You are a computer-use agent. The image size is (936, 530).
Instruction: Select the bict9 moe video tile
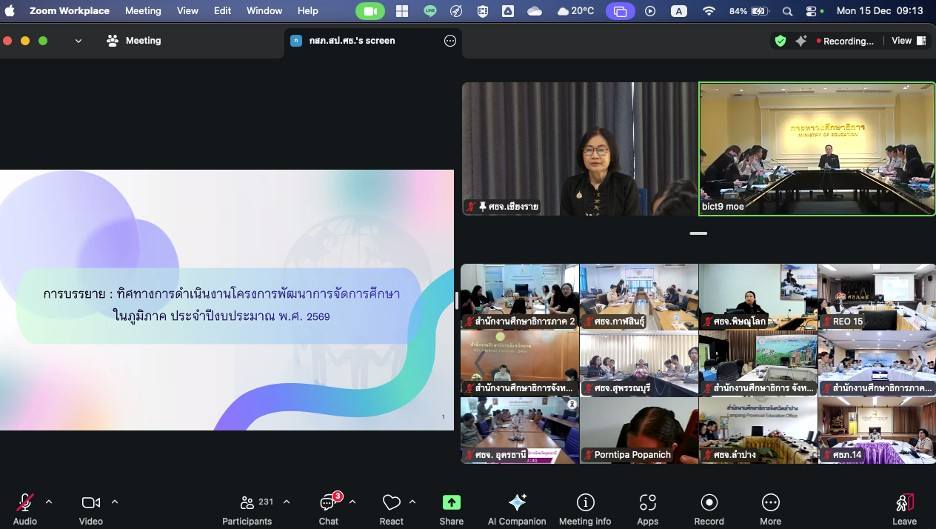[817, 148]
